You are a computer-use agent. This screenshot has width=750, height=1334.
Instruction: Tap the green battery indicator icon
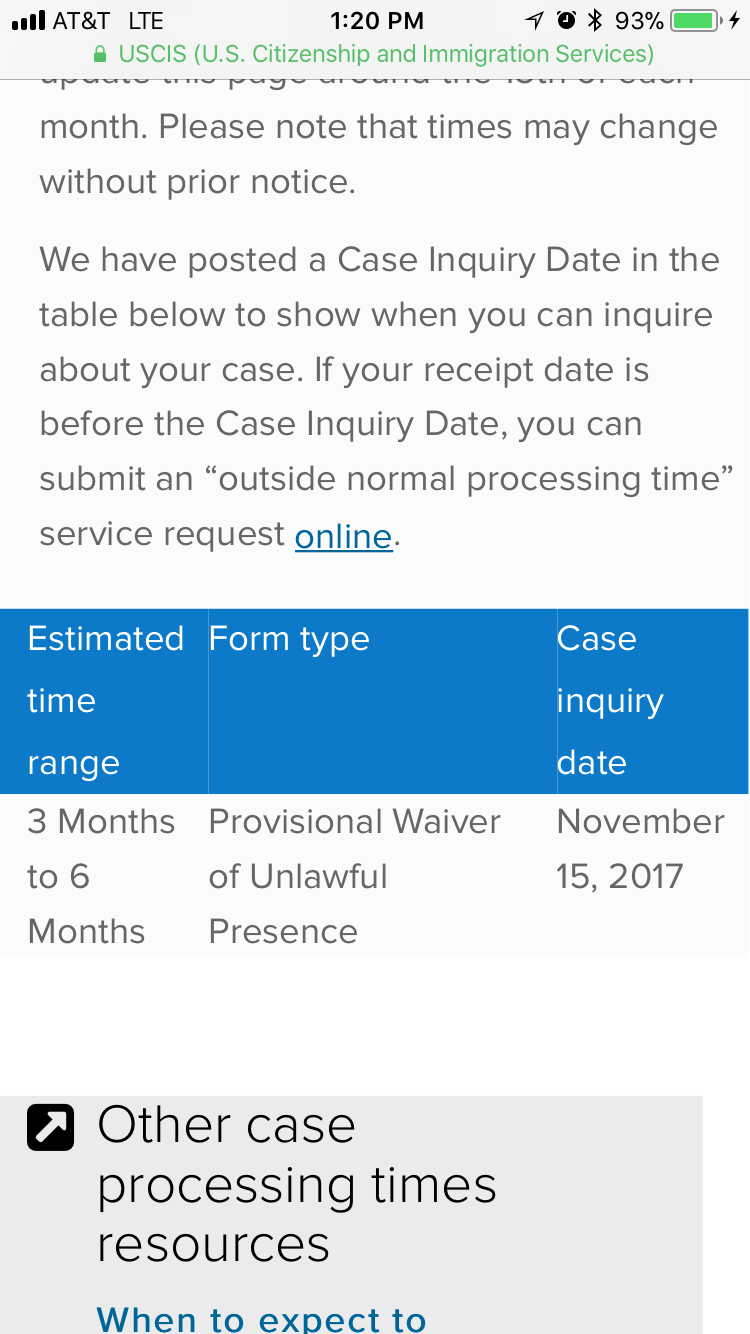(698, 20)
